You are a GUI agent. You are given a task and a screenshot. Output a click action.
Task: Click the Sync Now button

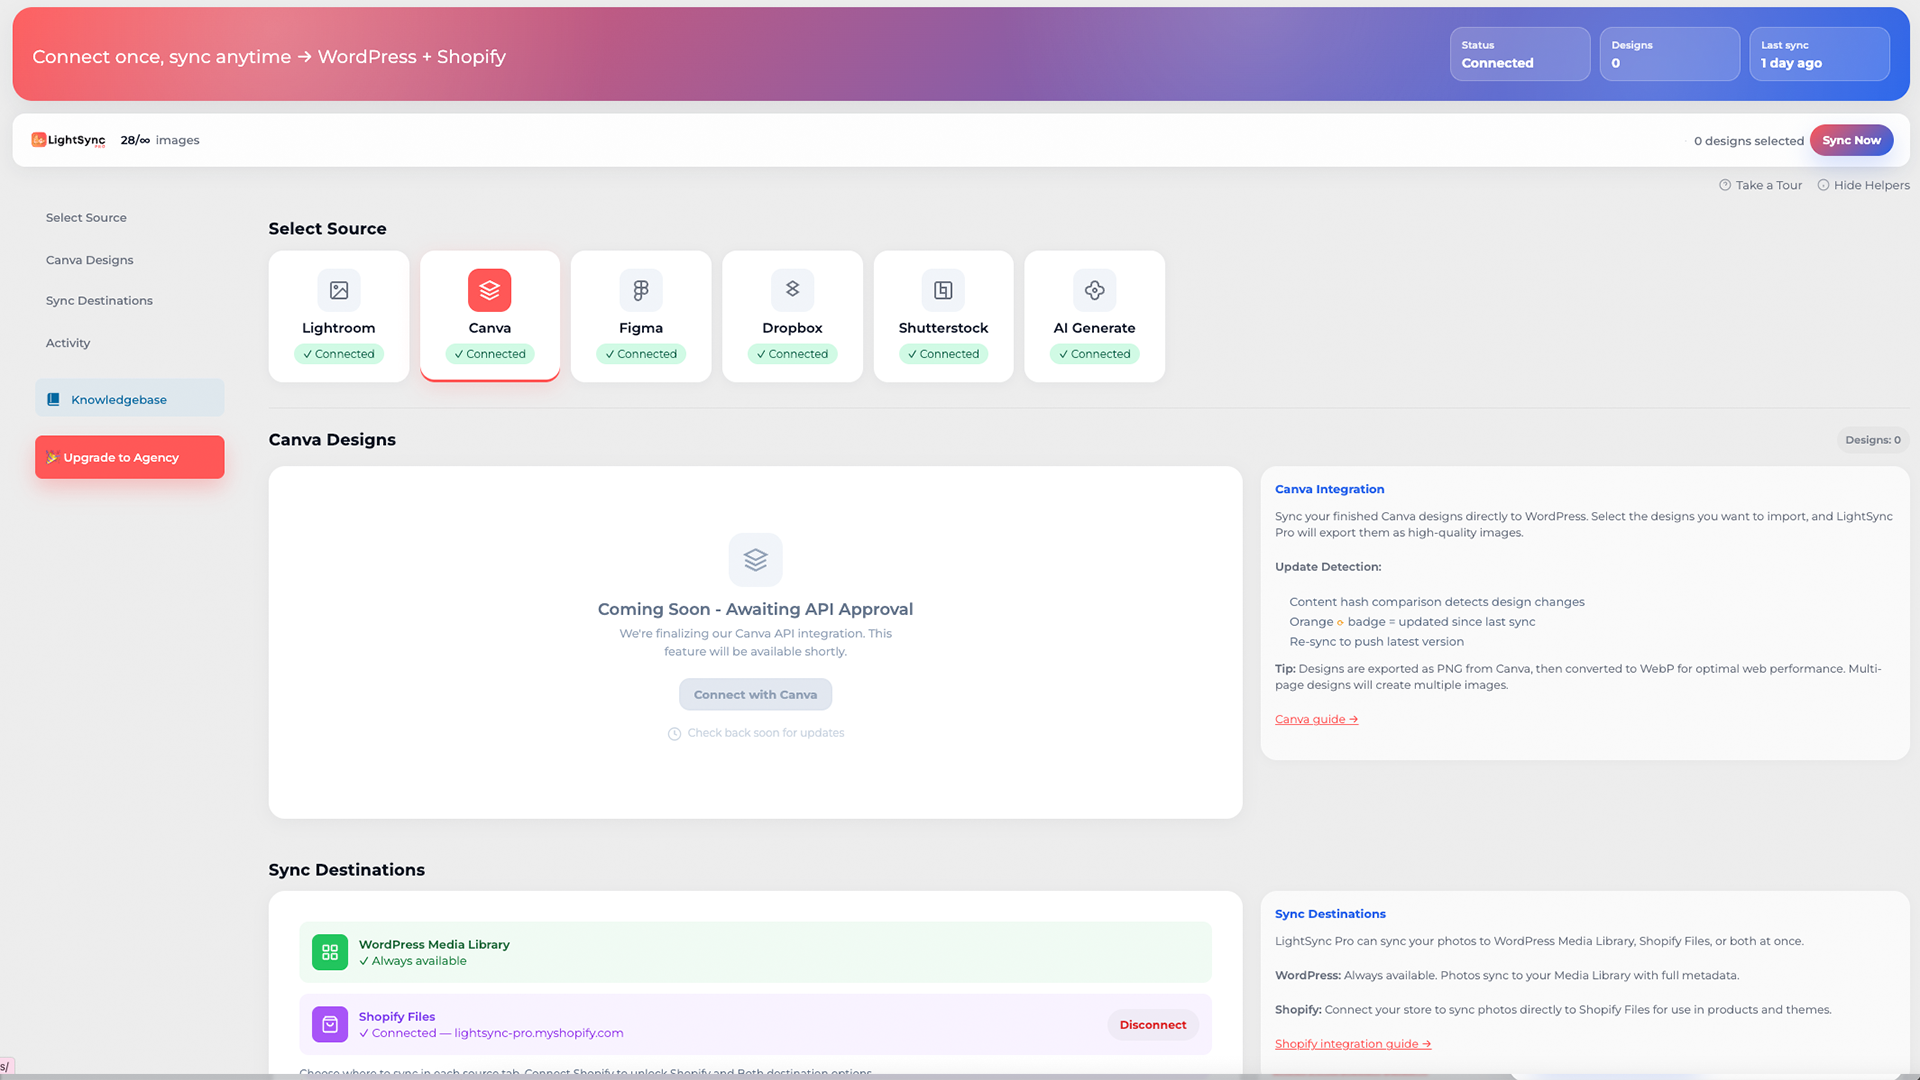pyautogui.click(x=1851, y=140)
